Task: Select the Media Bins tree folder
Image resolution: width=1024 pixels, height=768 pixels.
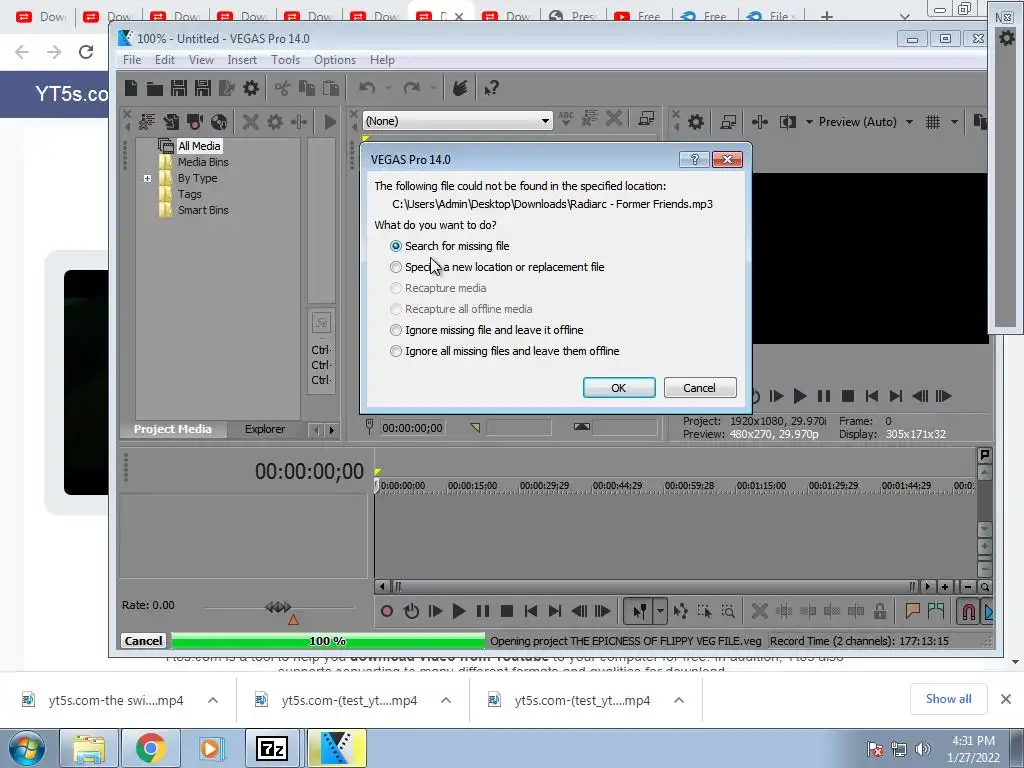Action: pos(203,162)
